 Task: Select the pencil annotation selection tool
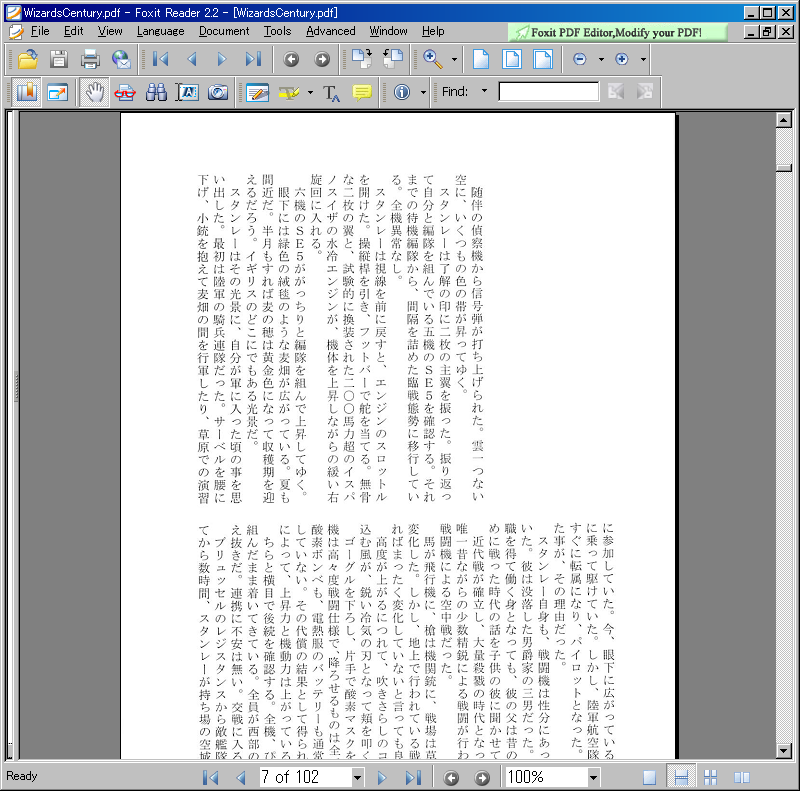257,92
